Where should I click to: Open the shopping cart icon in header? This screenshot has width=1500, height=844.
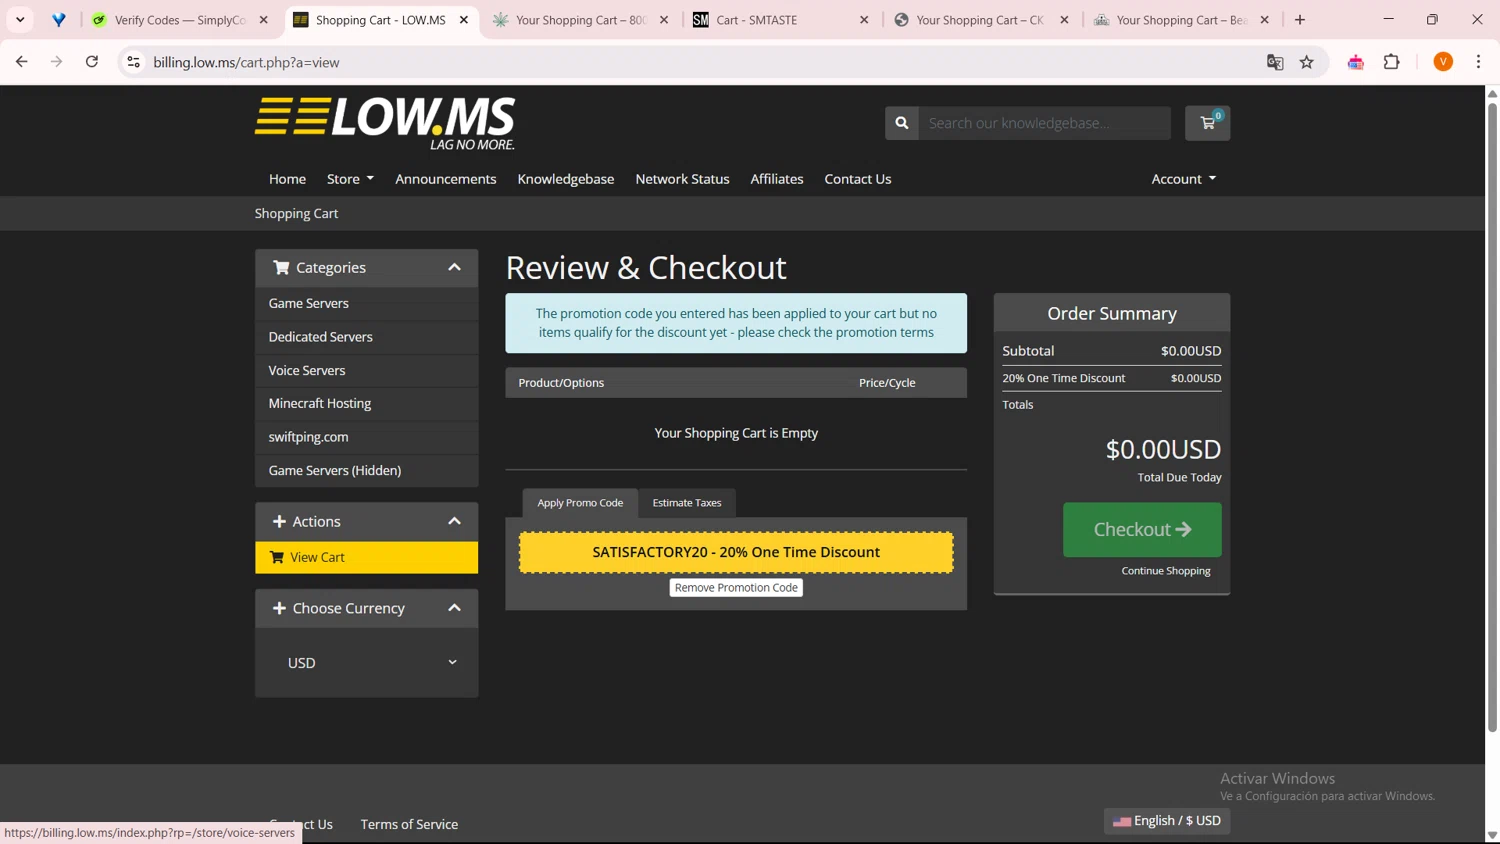click(x=1207, y=123)
